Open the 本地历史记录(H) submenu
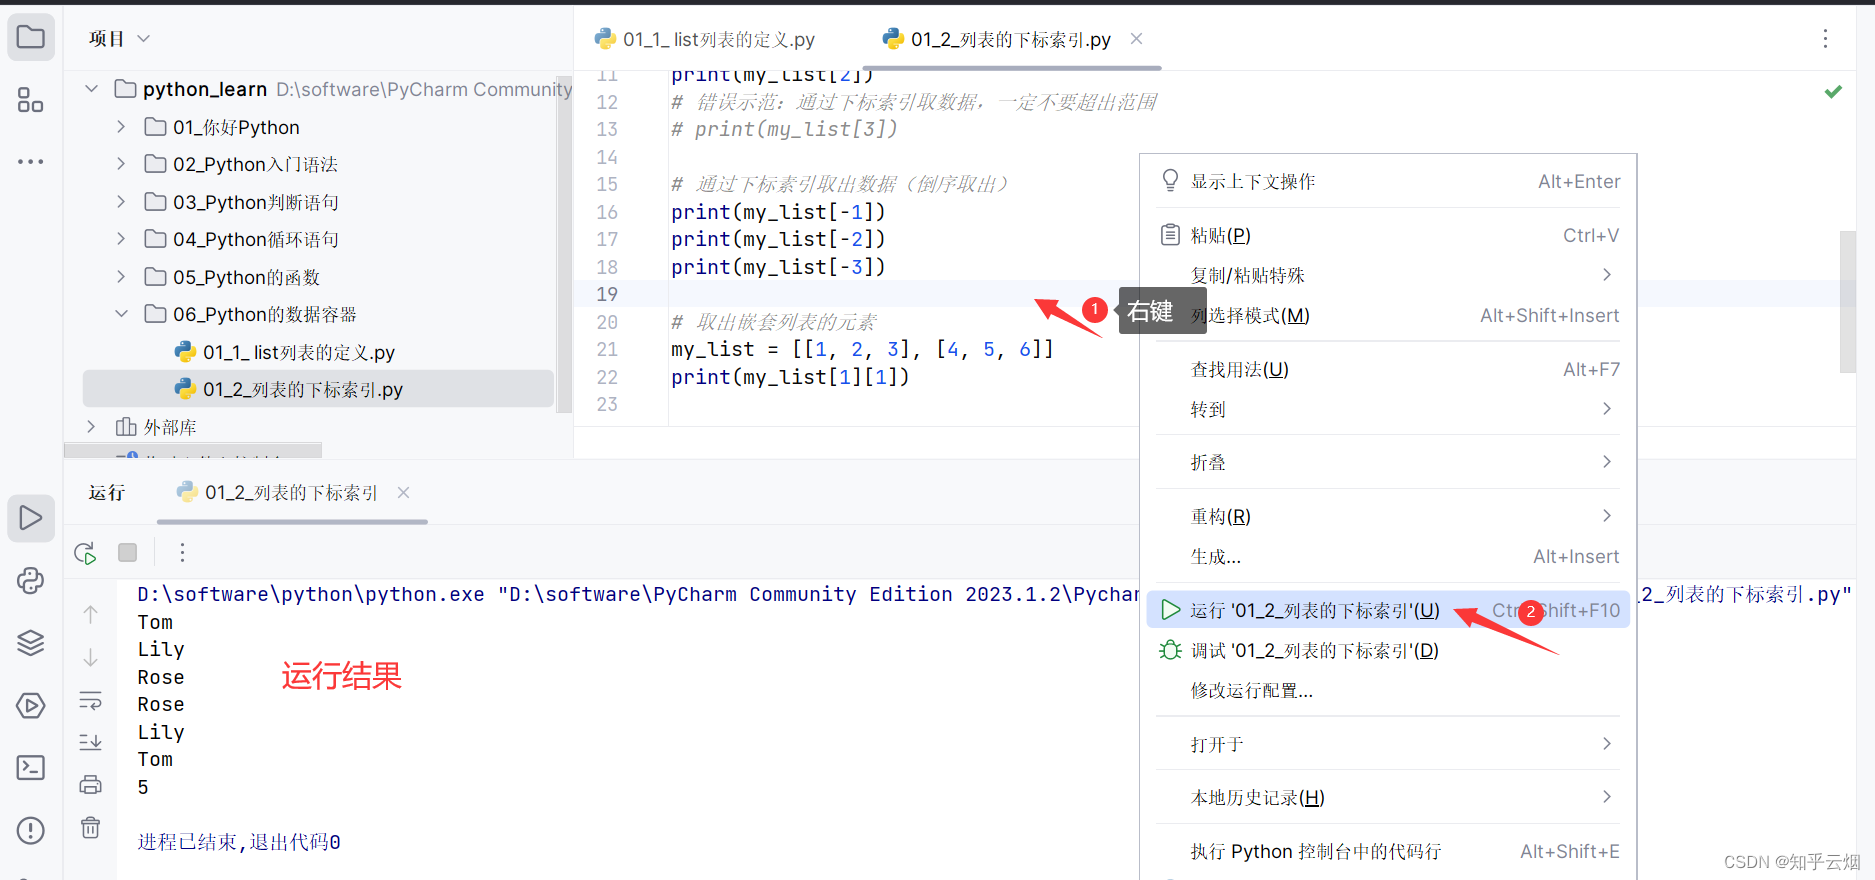Screen dimensions: 1875x880 1388,797
